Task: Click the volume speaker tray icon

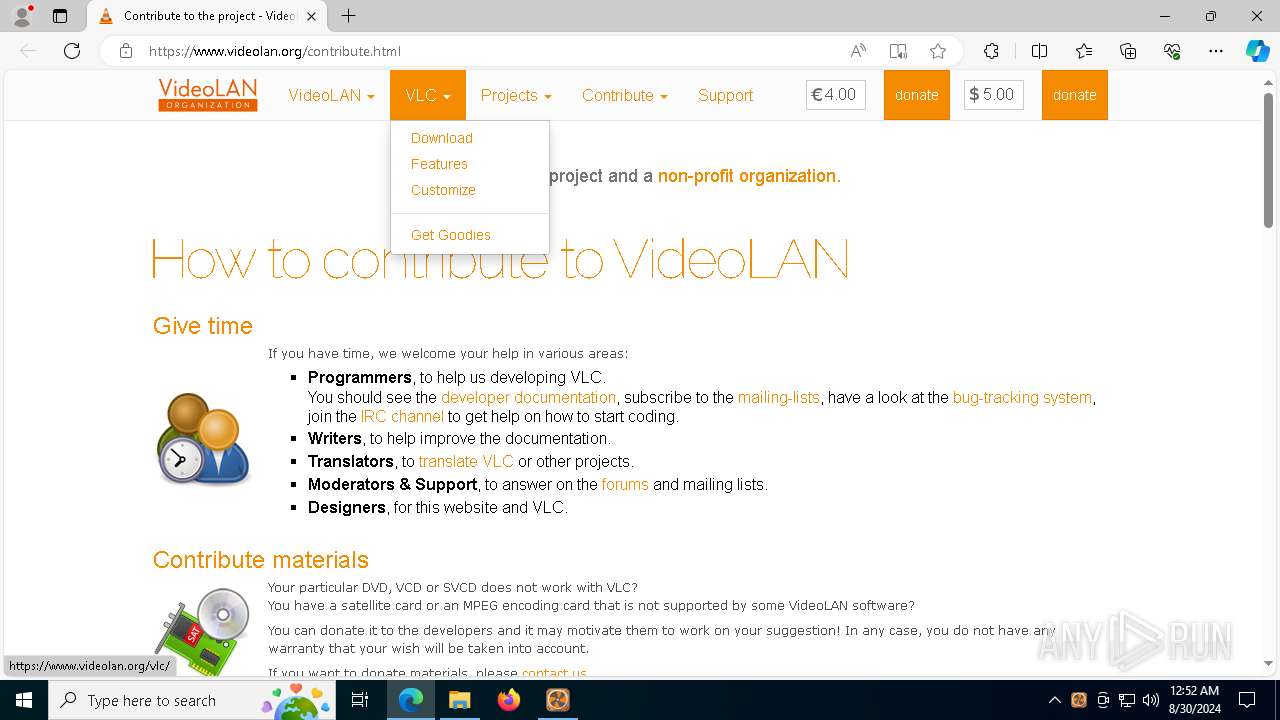Action: click(x=1151, y=700)
